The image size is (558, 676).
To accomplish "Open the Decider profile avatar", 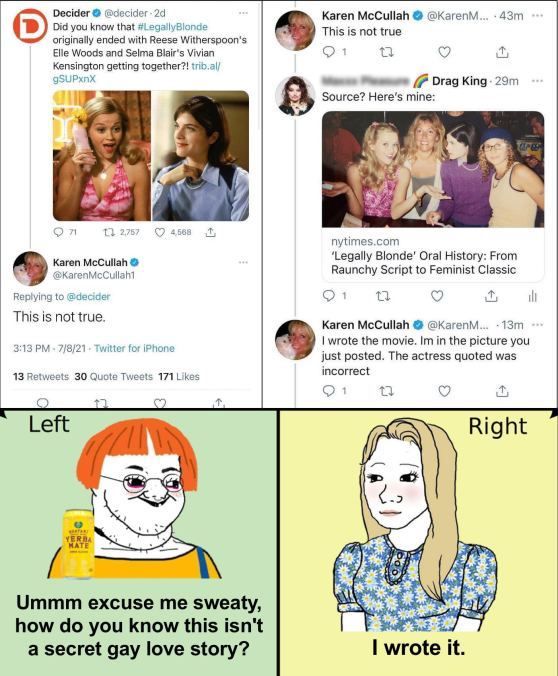I will tap(30, 26).
